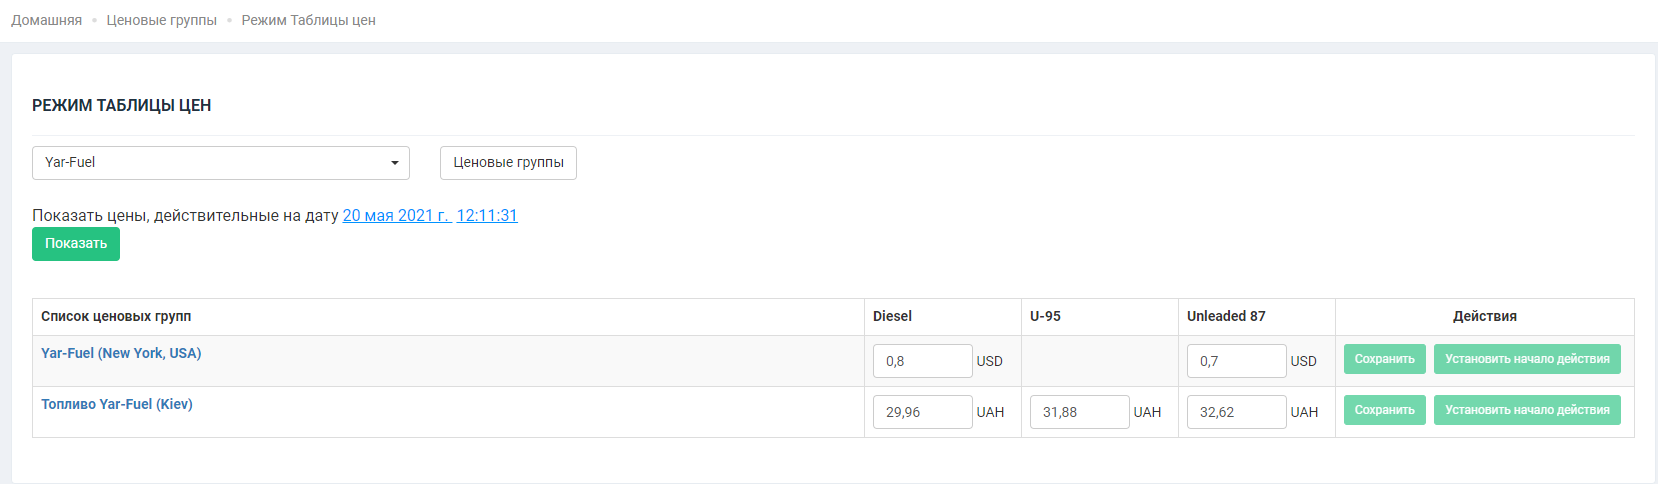Image resolution: width=1658 pixels, height=484 pixels.
Task: Focus Unleaded 87 price field for New York
Action: 1236,361
